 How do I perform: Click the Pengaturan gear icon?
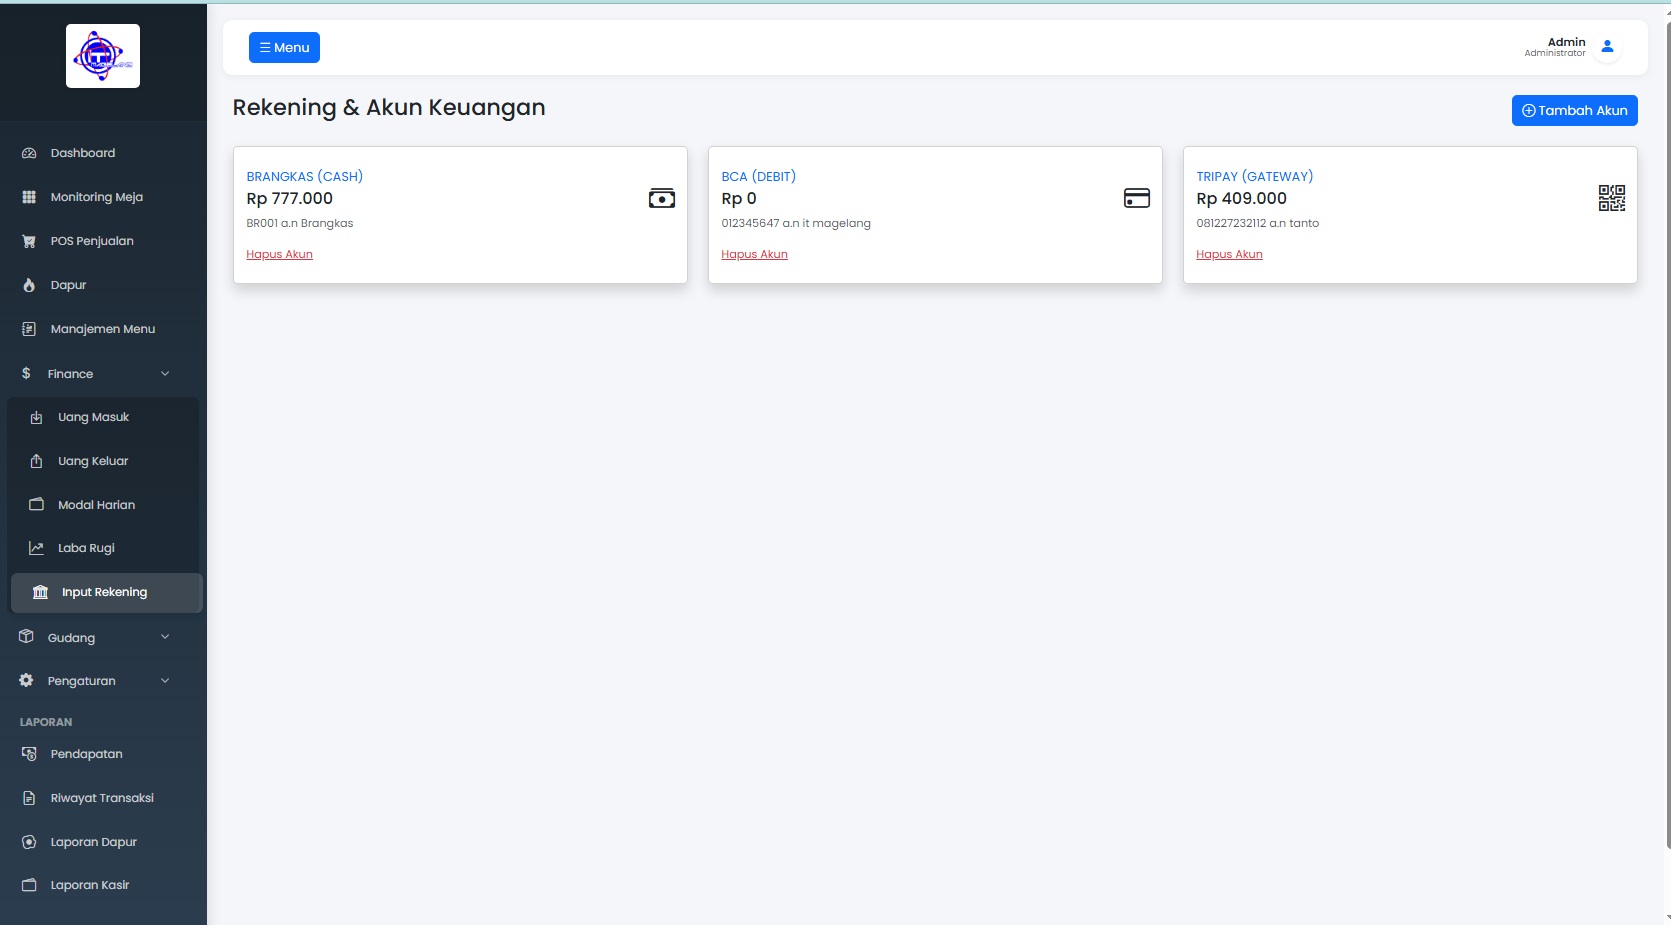26,680
